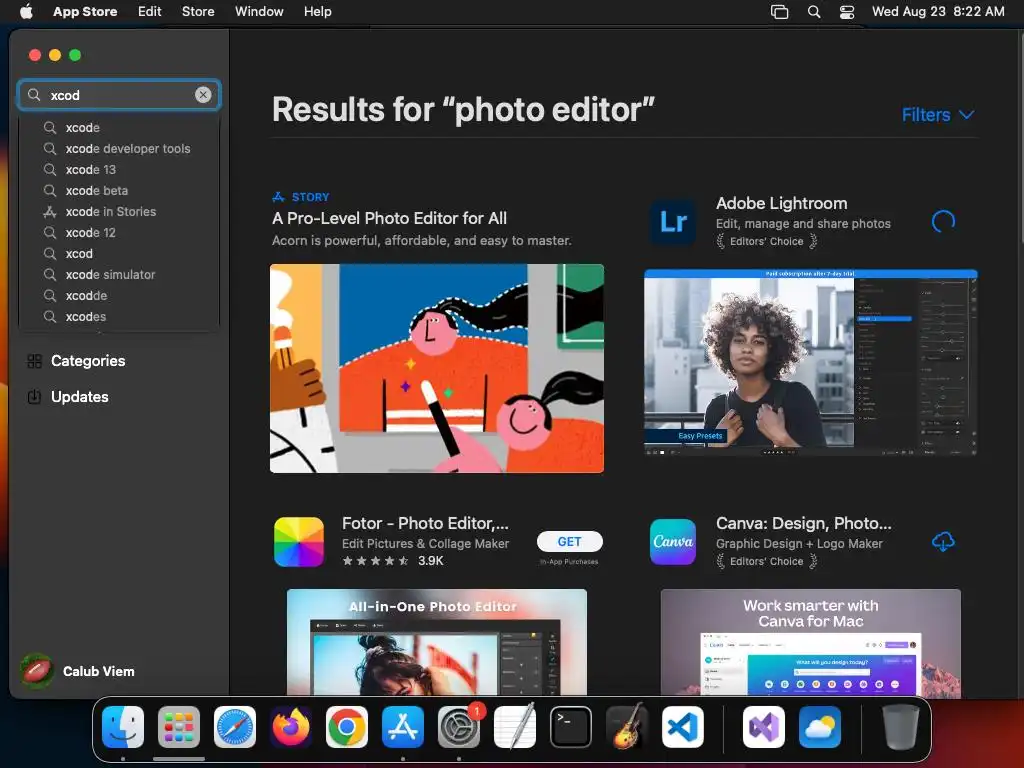Open the Edit menu
The image size is (1024, 768).
[x=150, y=11]
